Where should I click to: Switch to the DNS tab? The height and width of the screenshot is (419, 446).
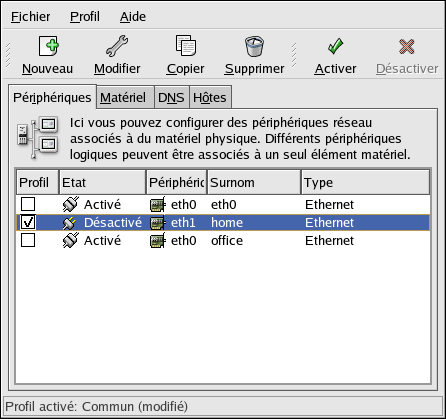[x=171, y=97]
